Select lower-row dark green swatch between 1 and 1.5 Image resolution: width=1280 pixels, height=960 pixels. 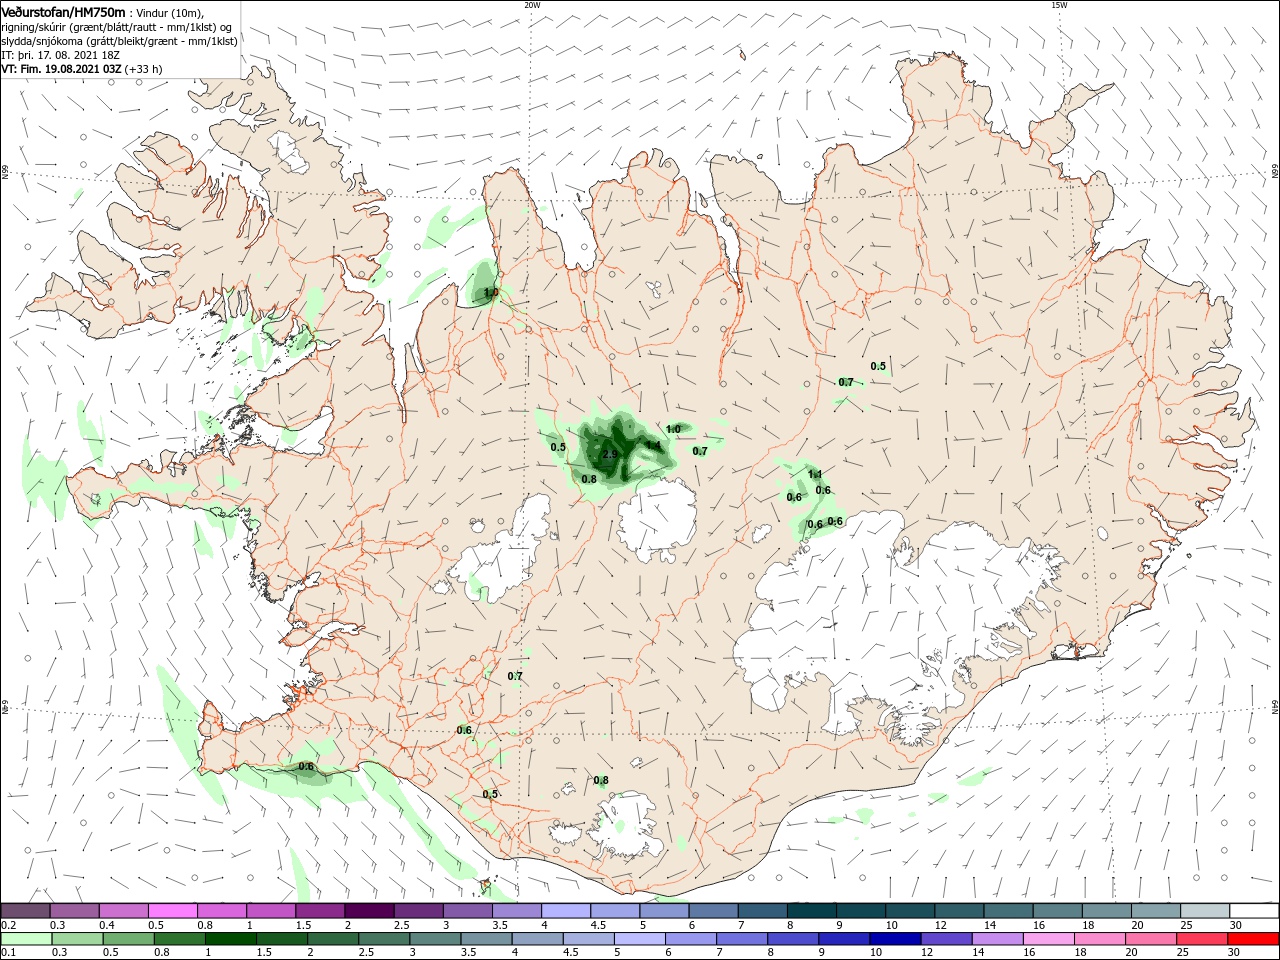pyautogui.click(x=231, y=939)
